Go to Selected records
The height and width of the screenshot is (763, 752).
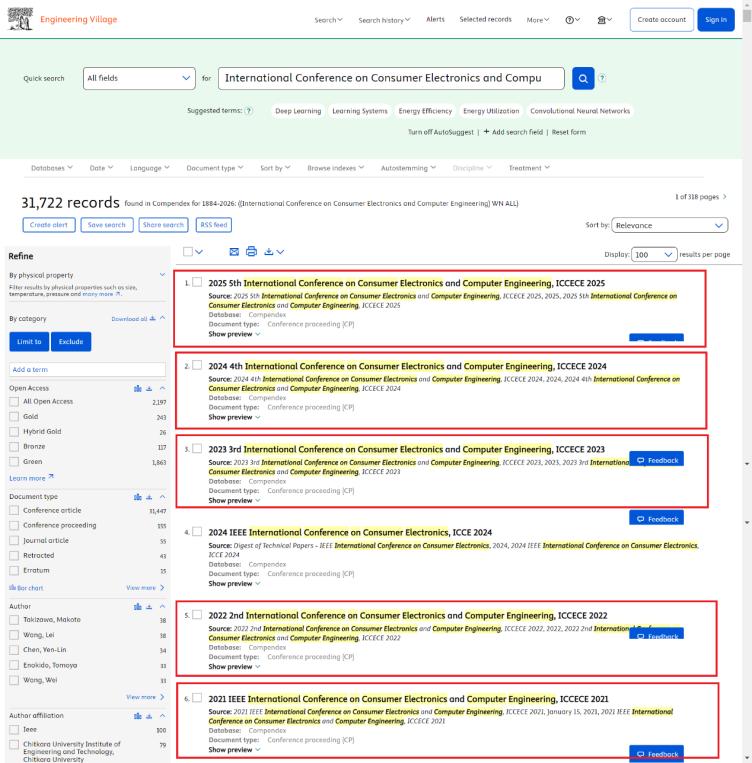[x=485, y=20]
